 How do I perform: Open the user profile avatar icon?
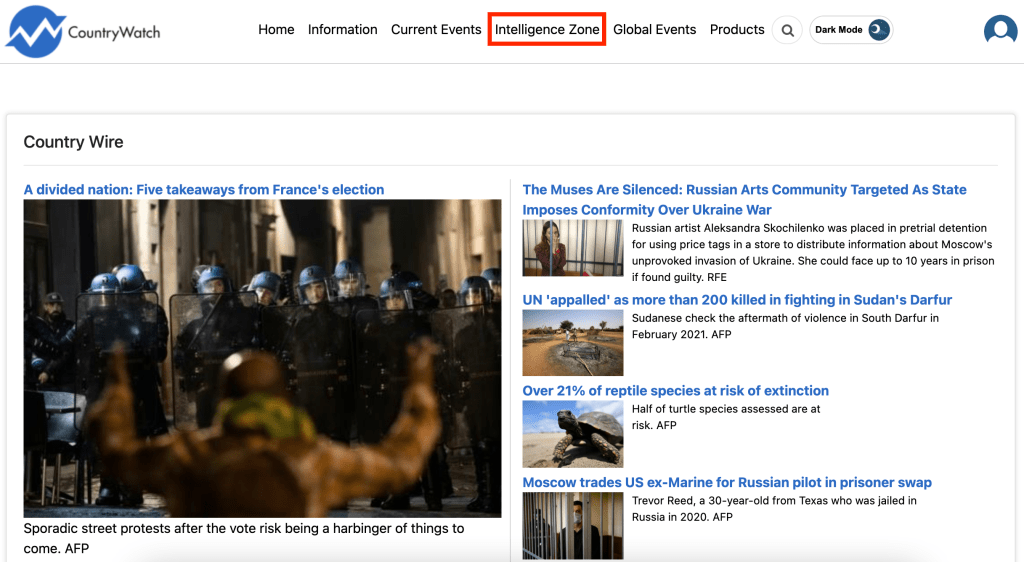pos(1000,30)
